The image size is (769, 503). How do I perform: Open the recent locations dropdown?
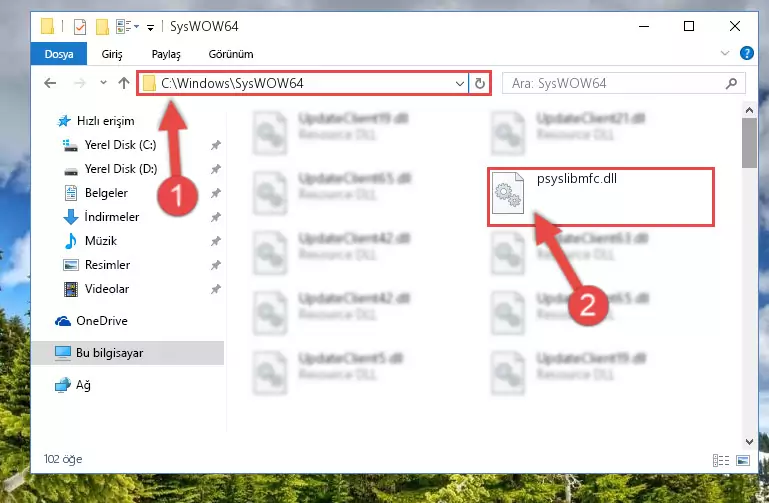103,82
